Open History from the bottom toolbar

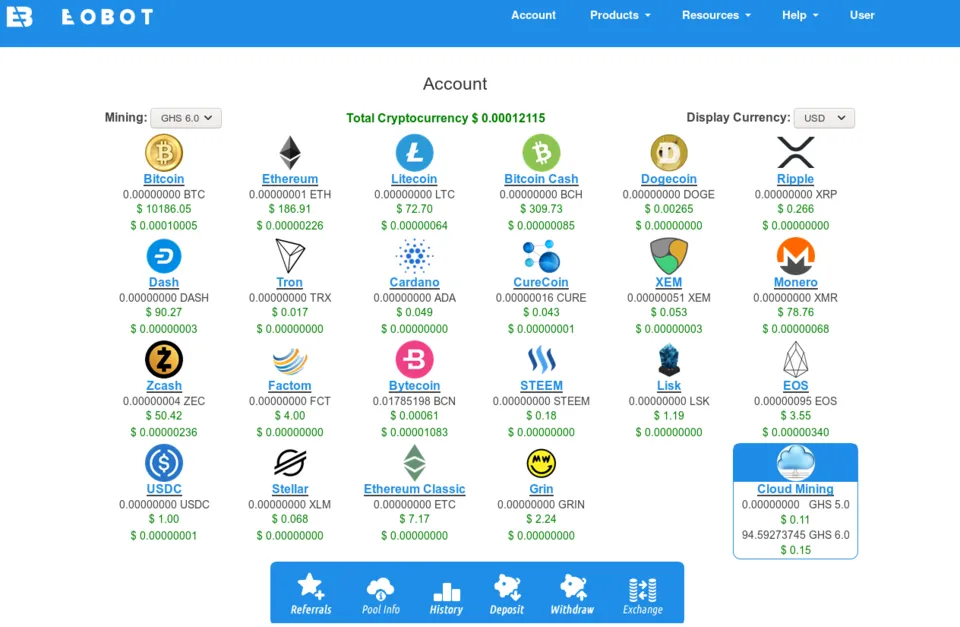pyautogui.click(x=446, y=598)
